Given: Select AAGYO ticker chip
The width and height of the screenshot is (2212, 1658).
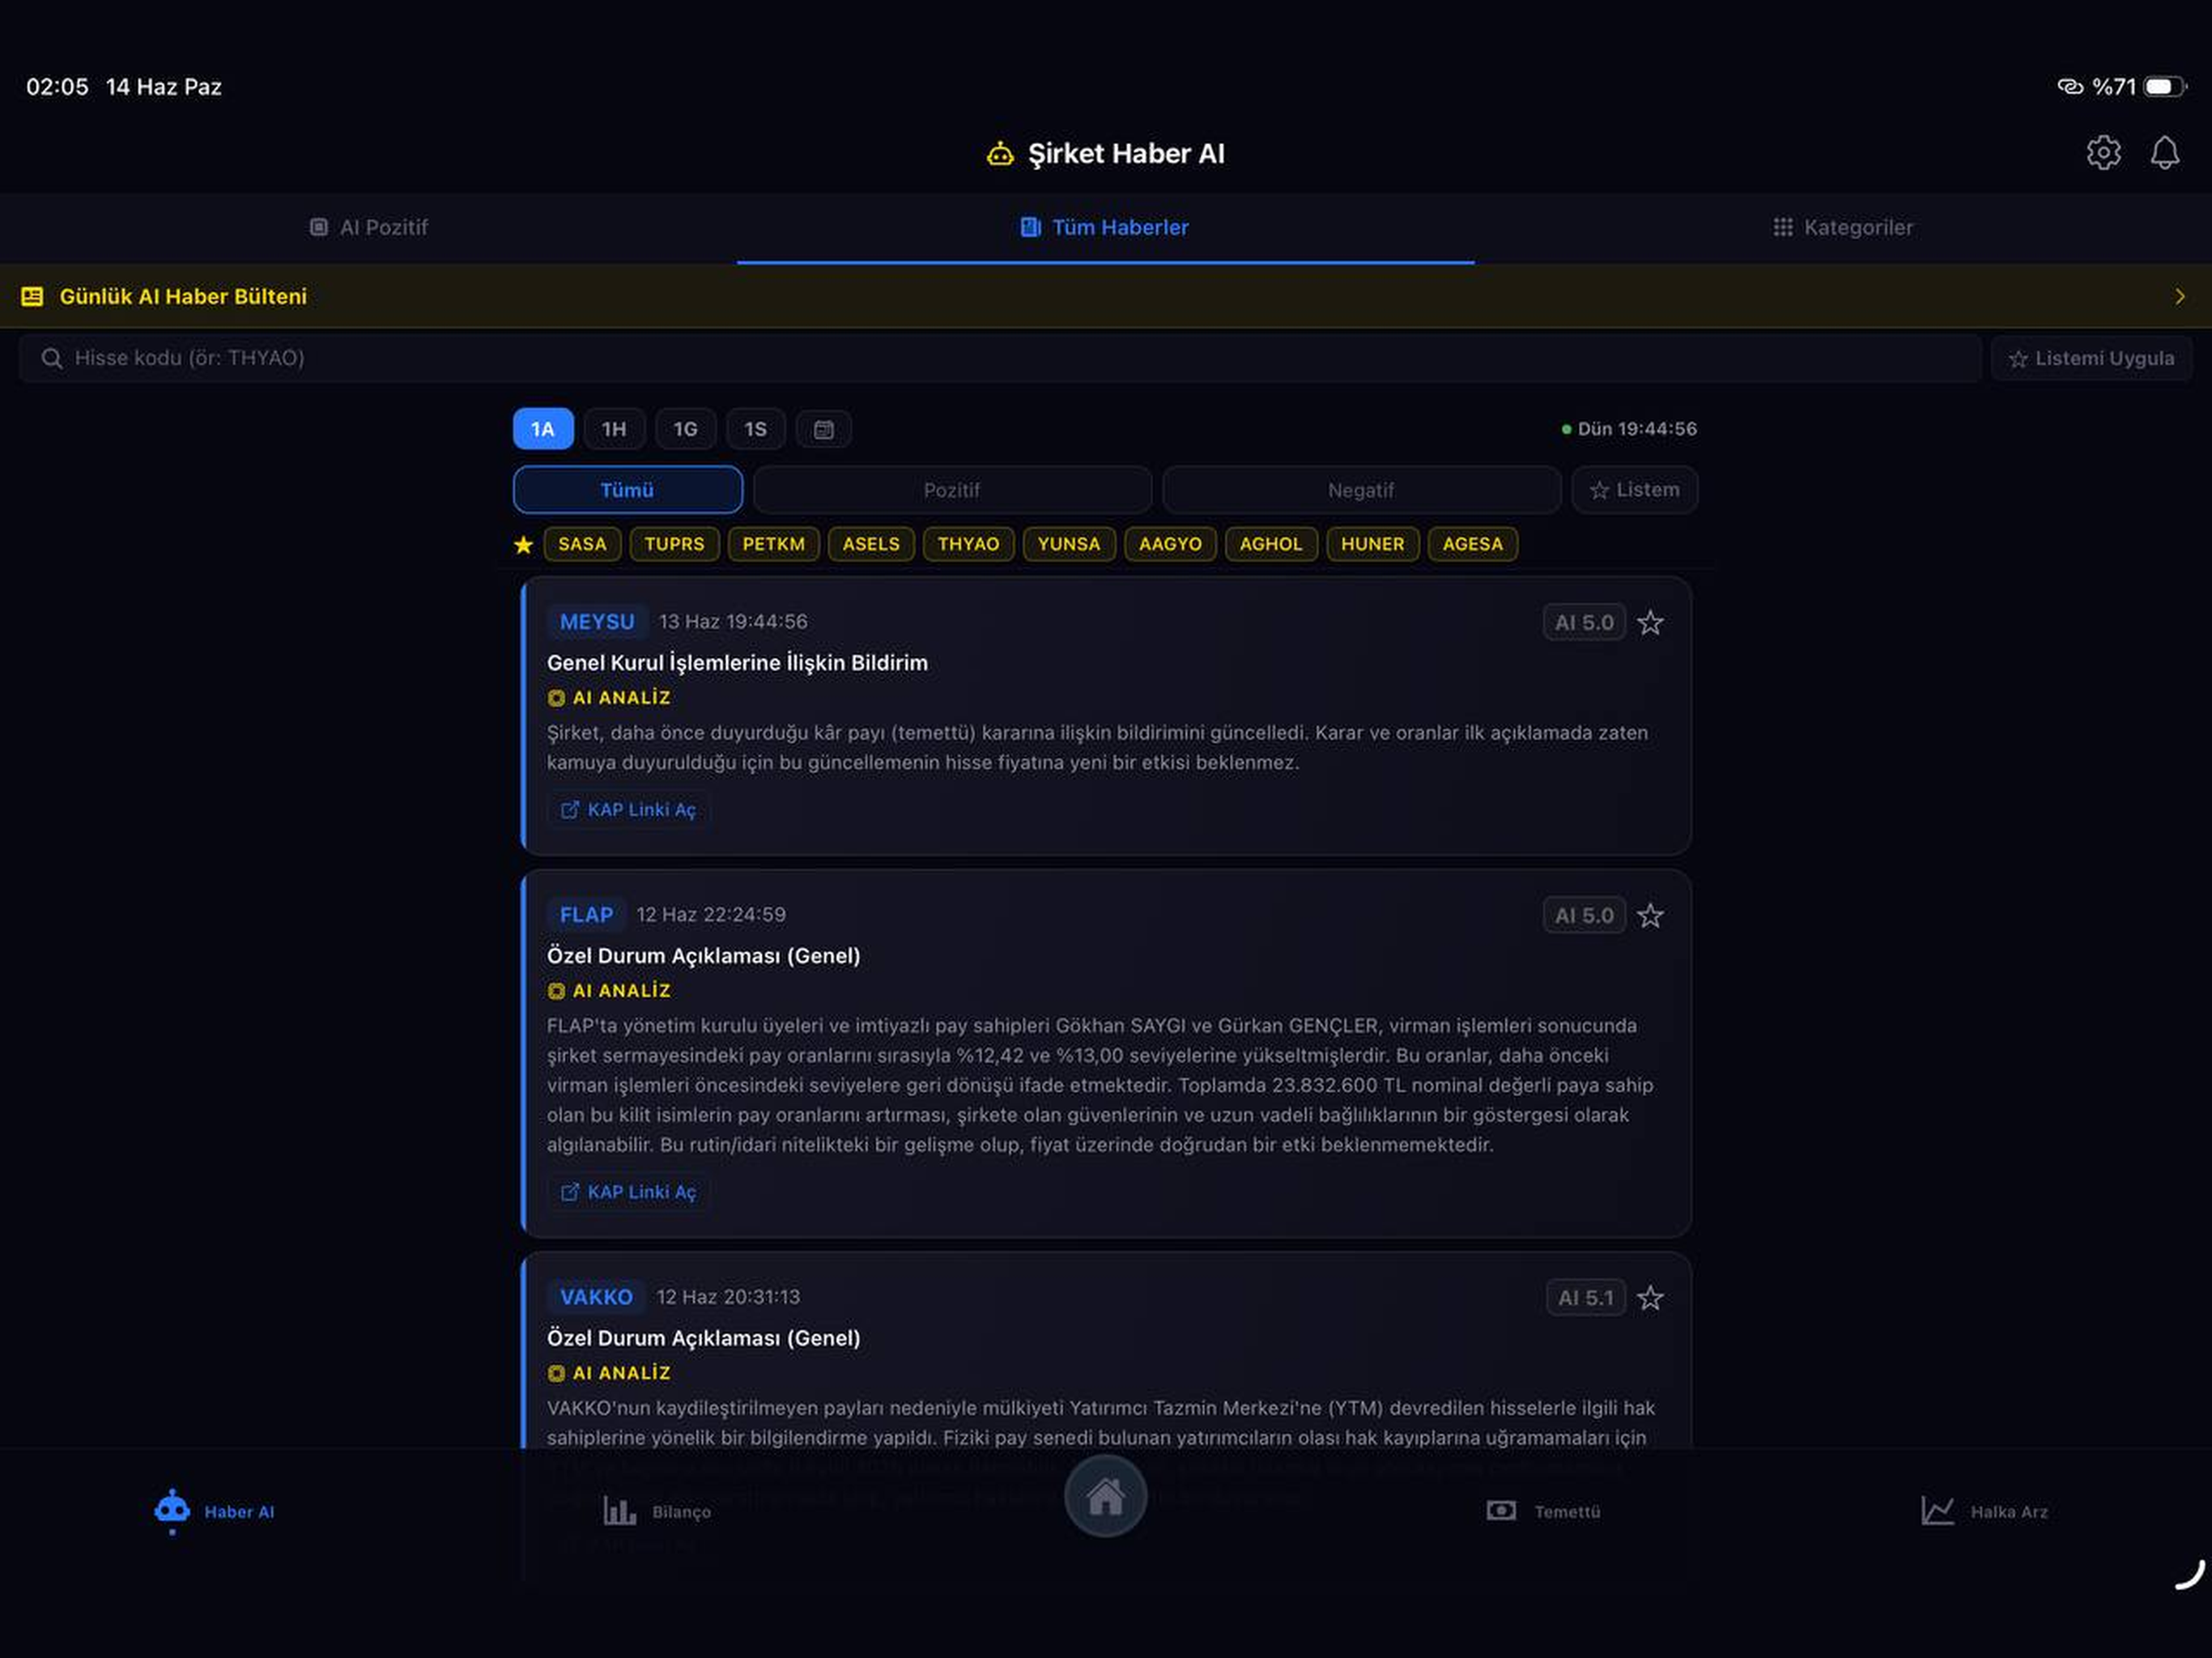Looking at the screenshot, I should pyautogui.click(x=1170, y=544).
